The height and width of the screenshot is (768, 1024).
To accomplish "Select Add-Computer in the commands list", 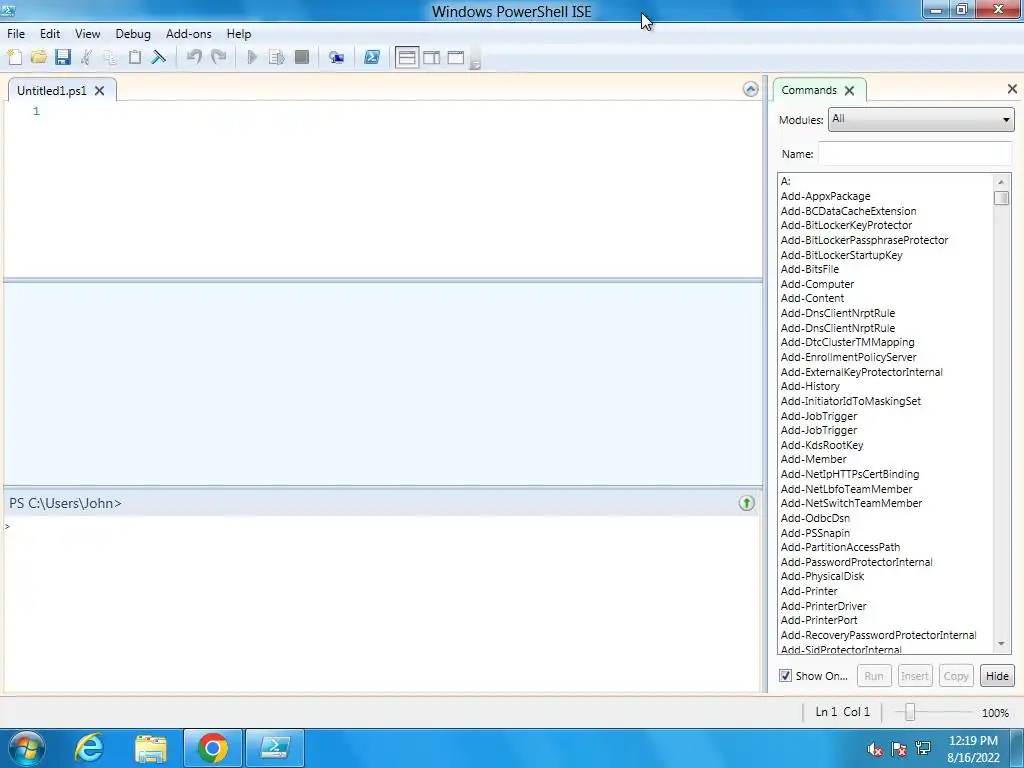I will 817,284.
